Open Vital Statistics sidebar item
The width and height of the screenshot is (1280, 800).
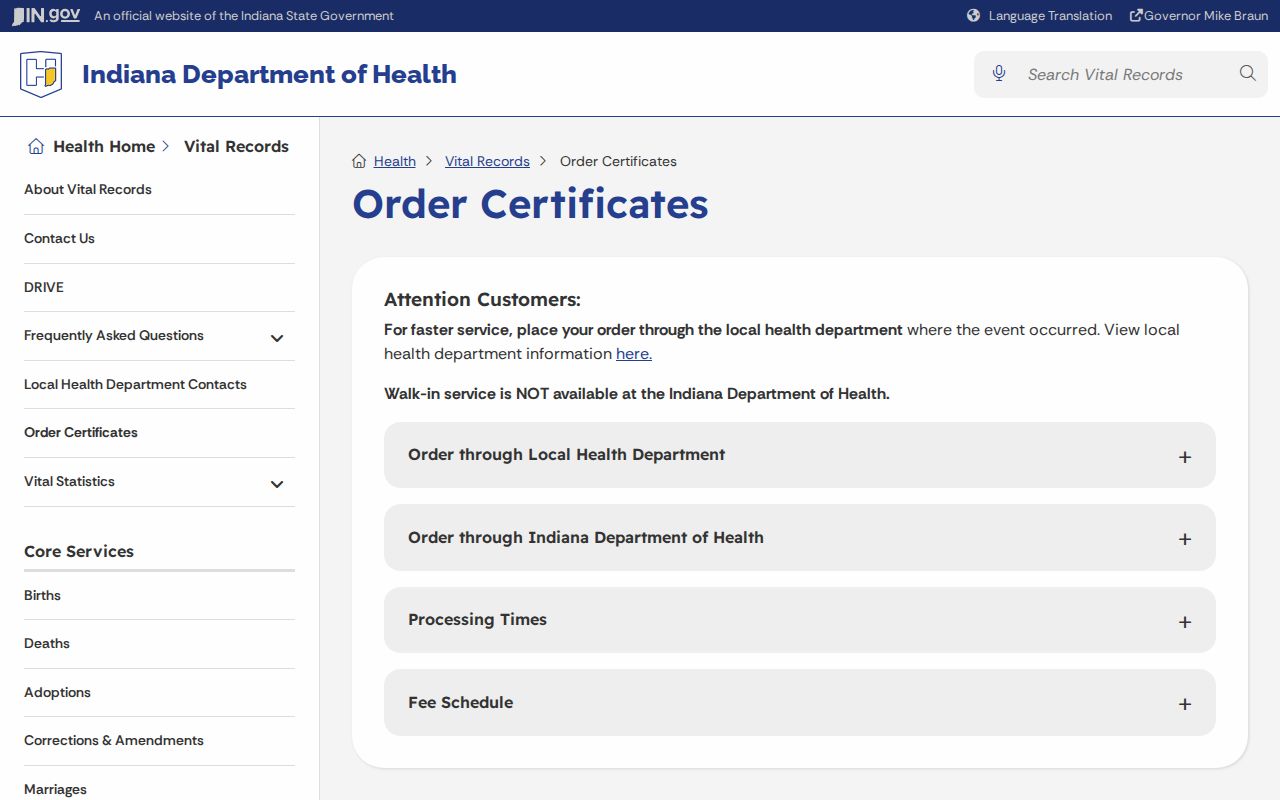[69, 481]
